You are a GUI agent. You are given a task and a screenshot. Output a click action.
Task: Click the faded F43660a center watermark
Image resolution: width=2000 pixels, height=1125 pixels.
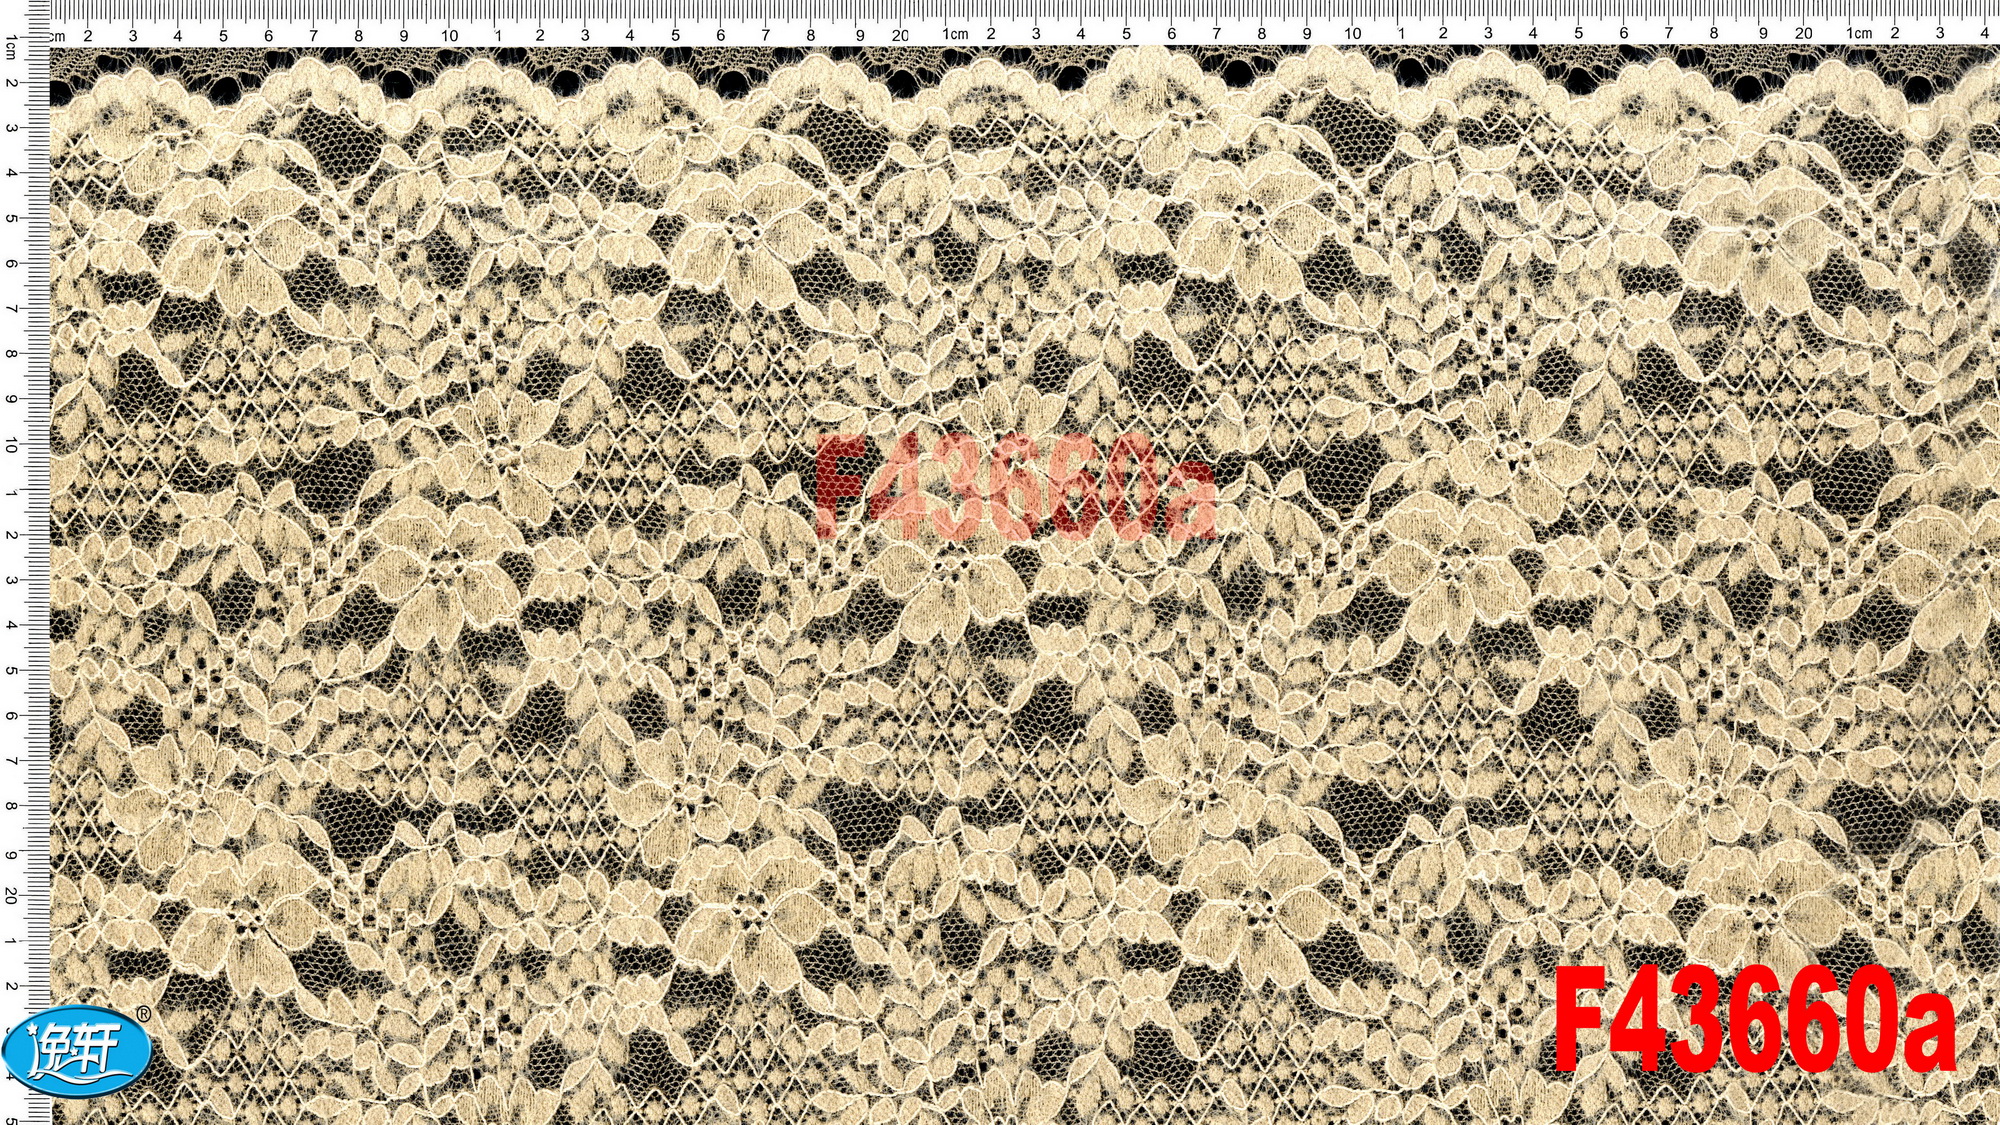pos(1015,487)
